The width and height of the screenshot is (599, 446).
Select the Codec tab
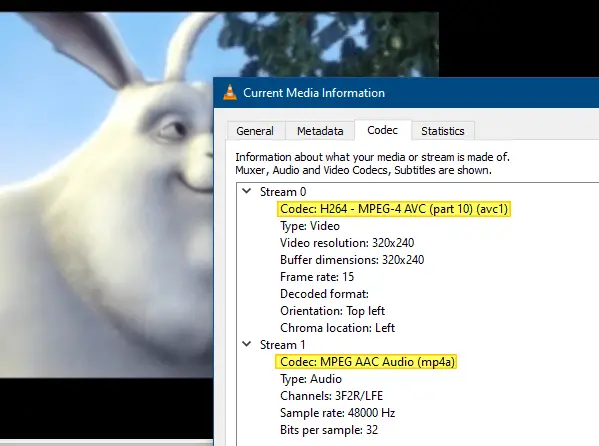click(382, 130)
